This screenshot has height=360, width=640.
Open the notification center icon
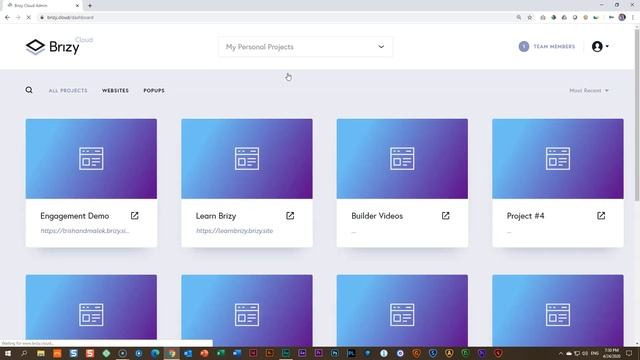tap(629, 353)
